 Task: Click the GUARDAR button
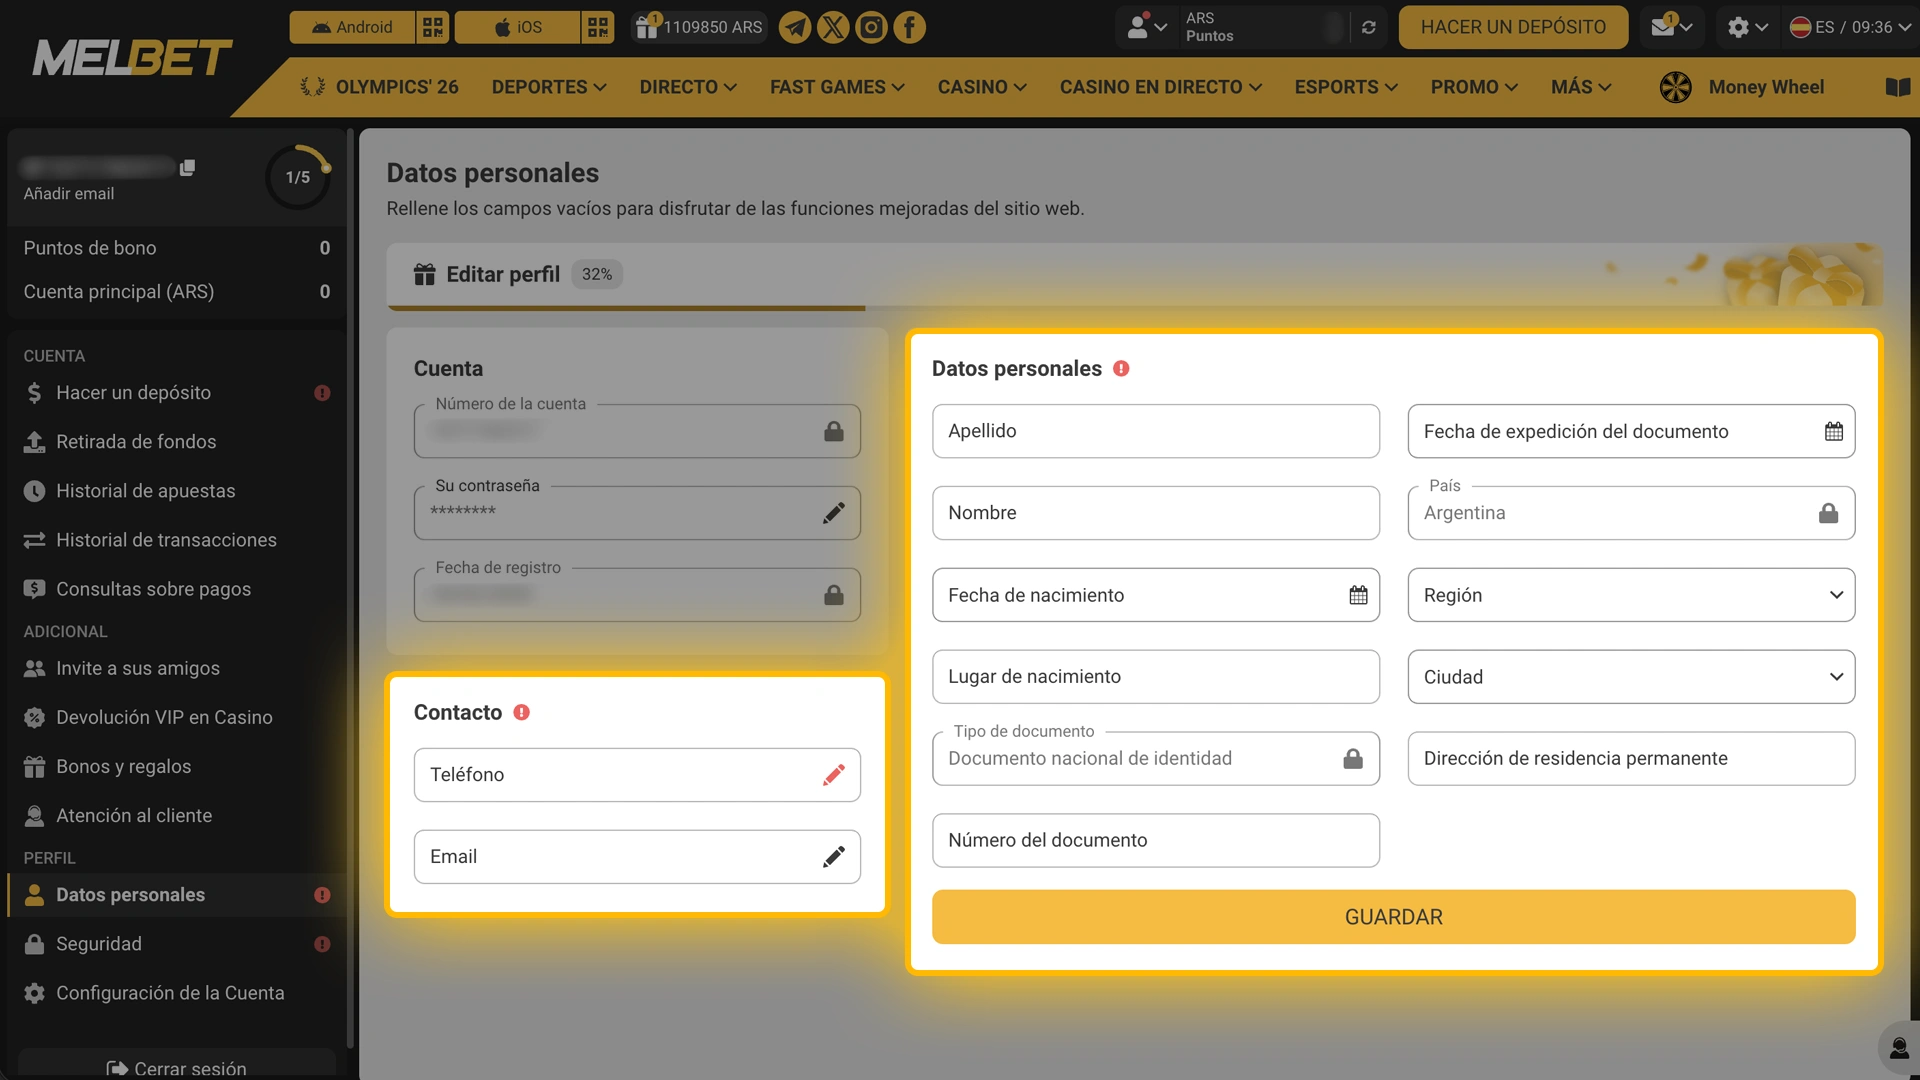tap(1393, 917)
